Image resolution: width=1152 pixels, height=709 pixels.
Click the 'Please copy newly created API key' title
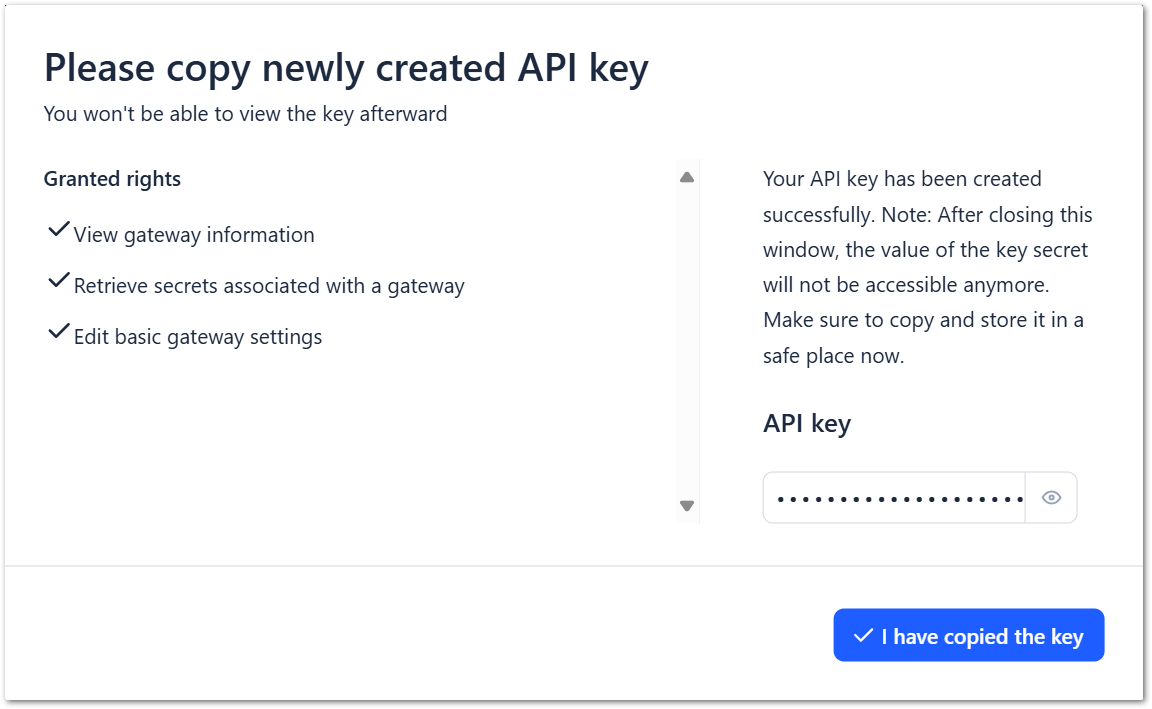(x=346, y=68)
